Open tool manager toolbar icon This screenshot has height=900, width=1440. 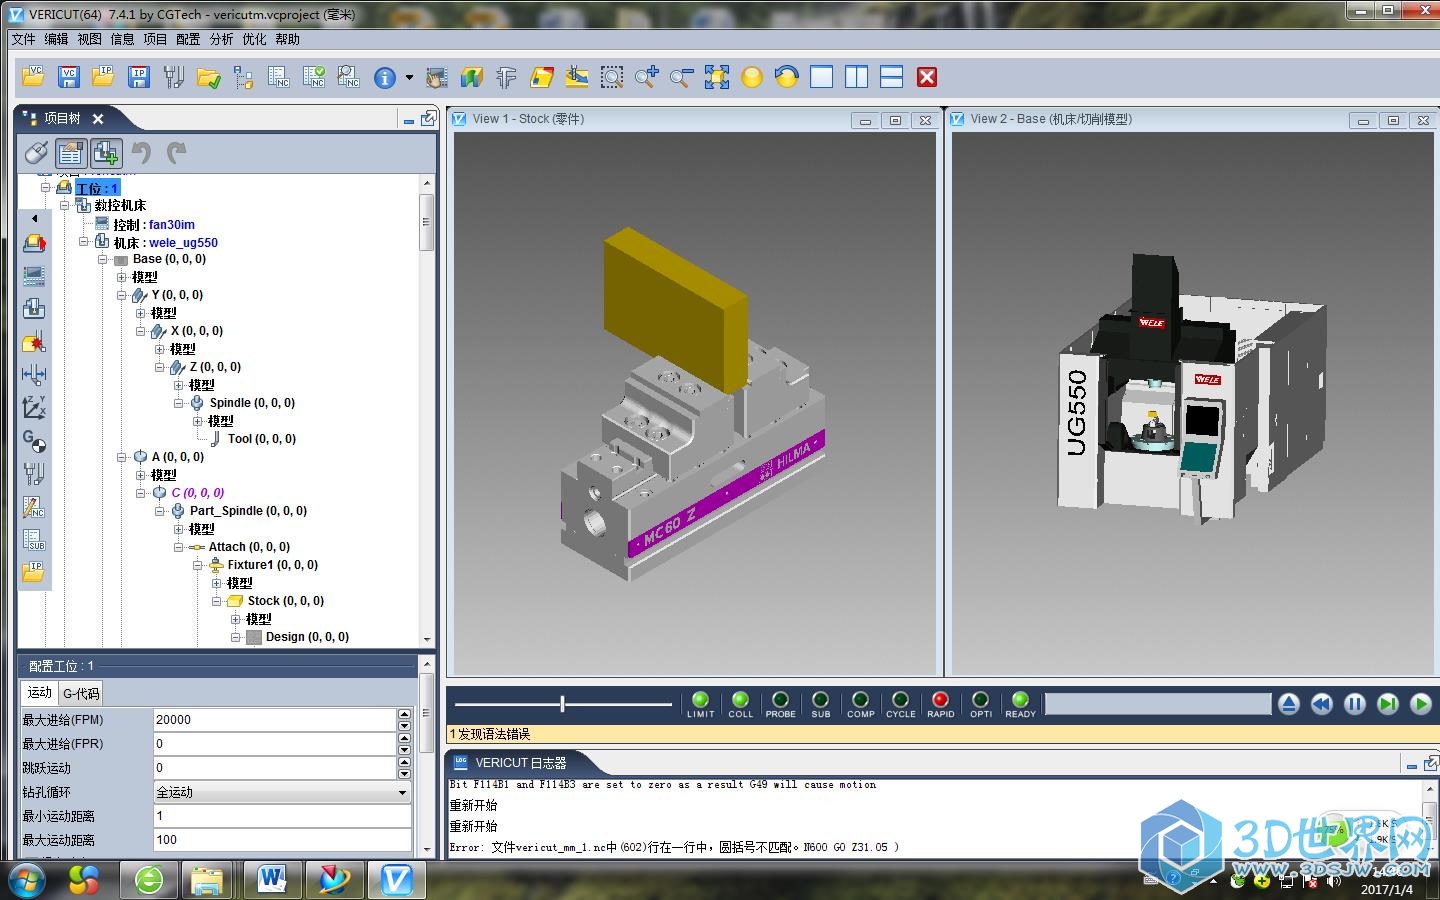tap(174, 77)
